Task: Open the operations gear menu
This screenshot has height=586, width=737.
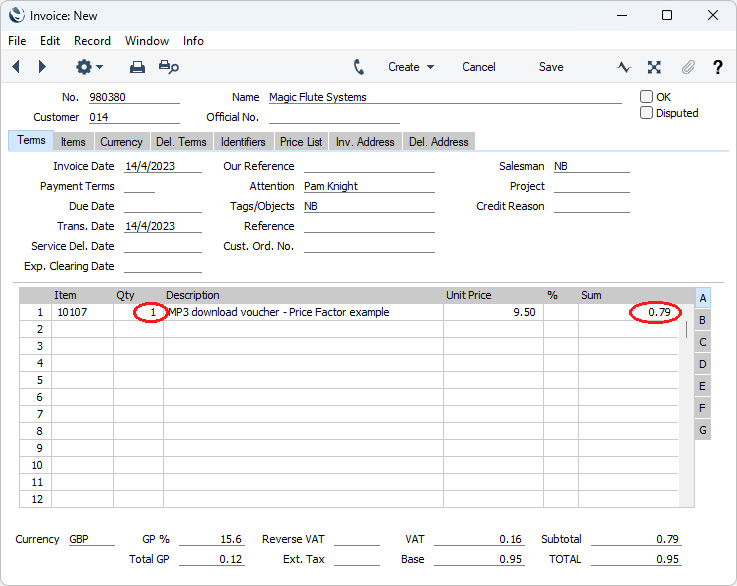Action: [89, 67]
